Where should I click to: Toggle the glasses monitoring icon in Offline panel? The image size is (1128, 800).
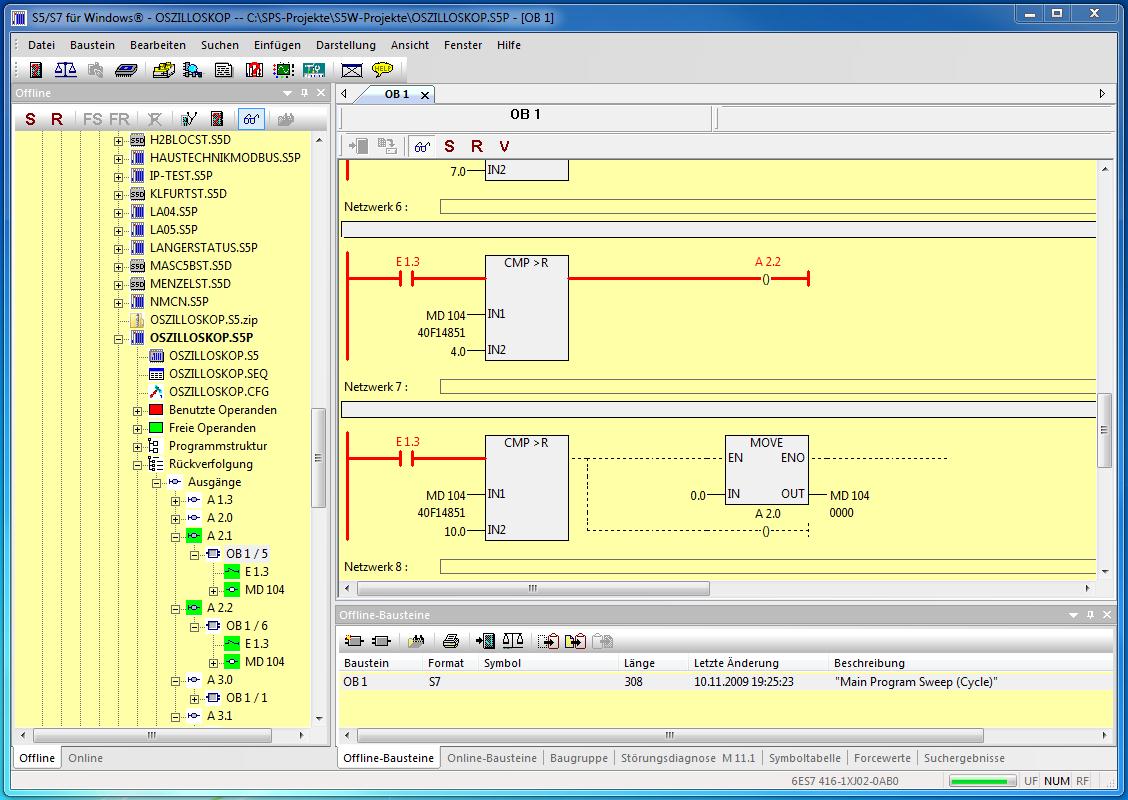tap(251, 118)
